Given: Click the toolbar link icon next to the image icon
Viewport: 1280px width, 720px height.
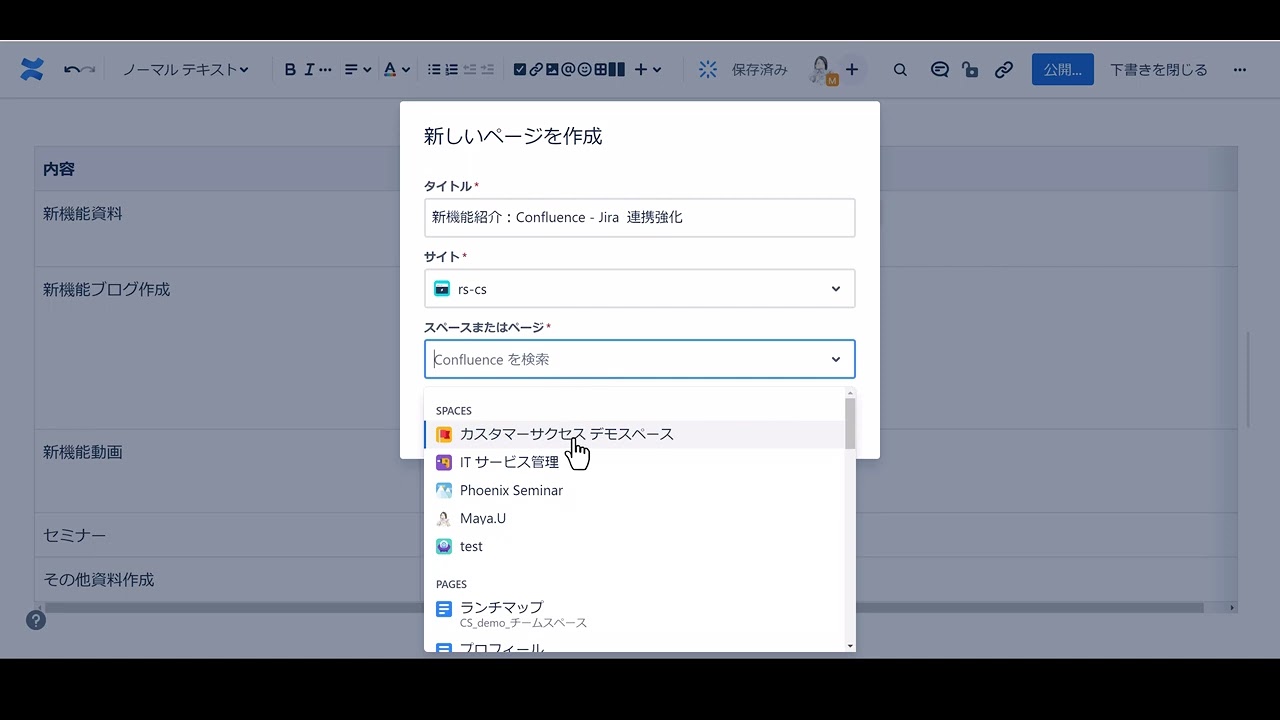Looking at the screenshot, I should click(x=536, y=70).
